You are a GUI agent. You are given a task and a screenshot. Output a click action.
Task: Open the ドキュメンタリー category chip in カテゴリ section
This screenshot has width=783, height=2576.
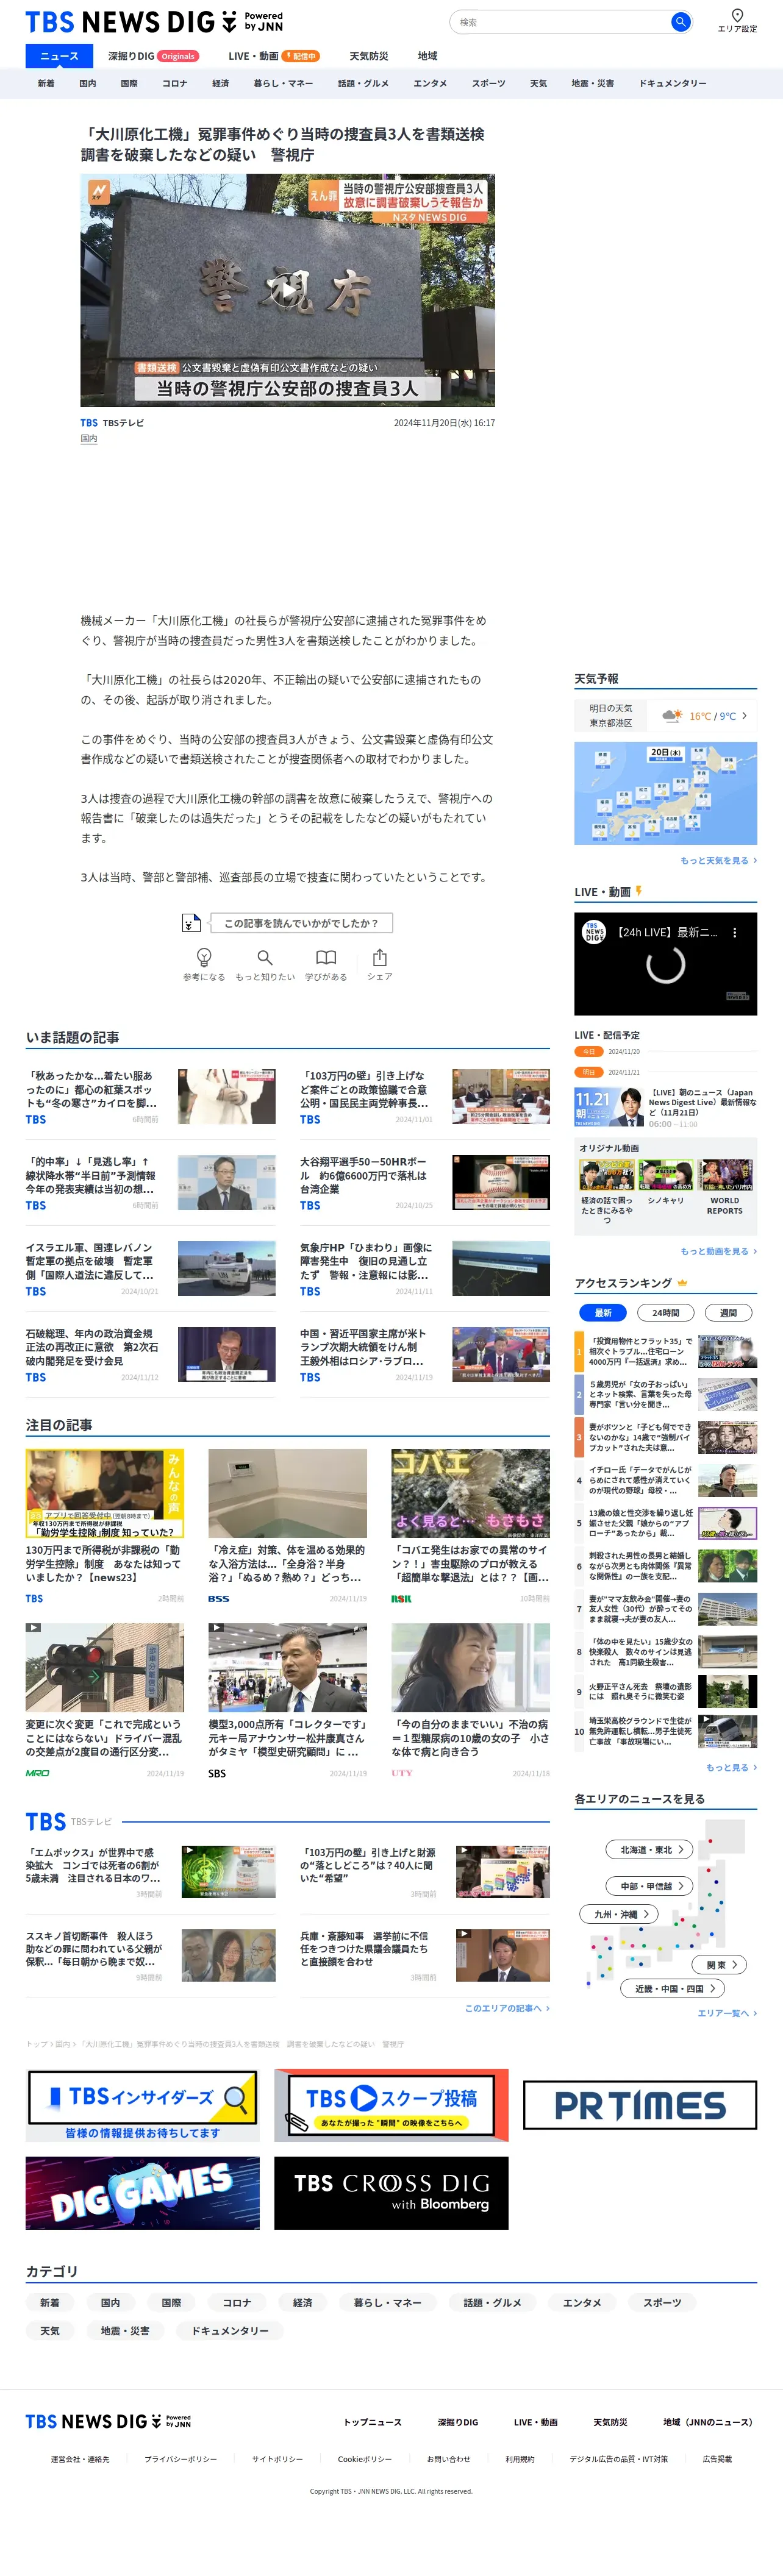(x=230, y=2330)
